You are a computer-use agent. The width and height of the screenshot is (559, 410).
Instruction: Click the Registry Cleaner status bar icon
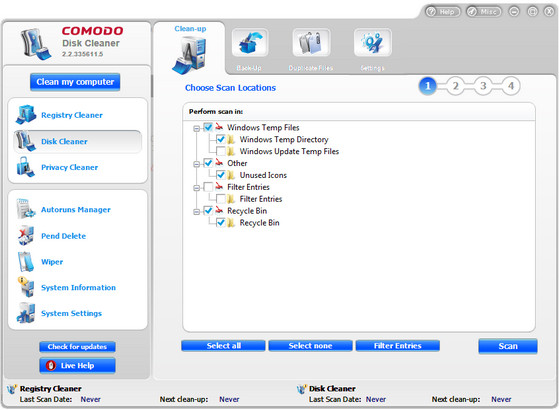(12, 389)
